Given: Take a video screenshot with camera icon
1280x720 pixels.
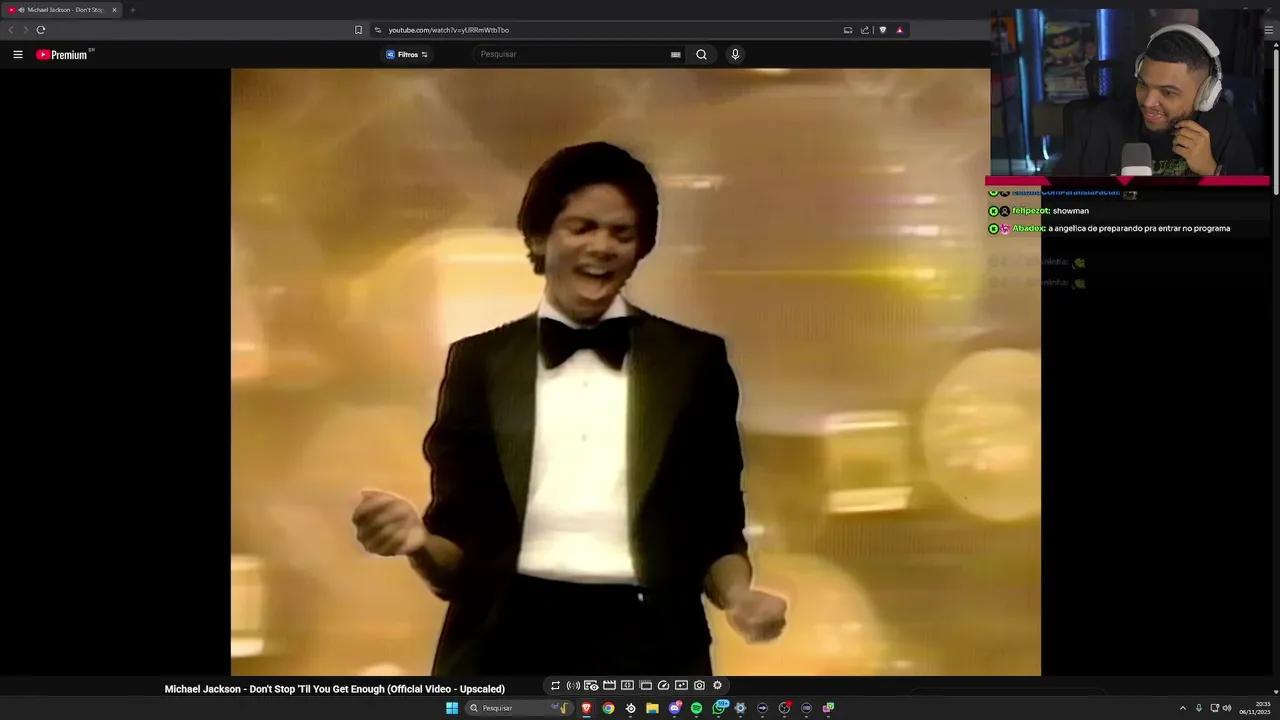Looking at the screenshot, I should tap(699, 685).
